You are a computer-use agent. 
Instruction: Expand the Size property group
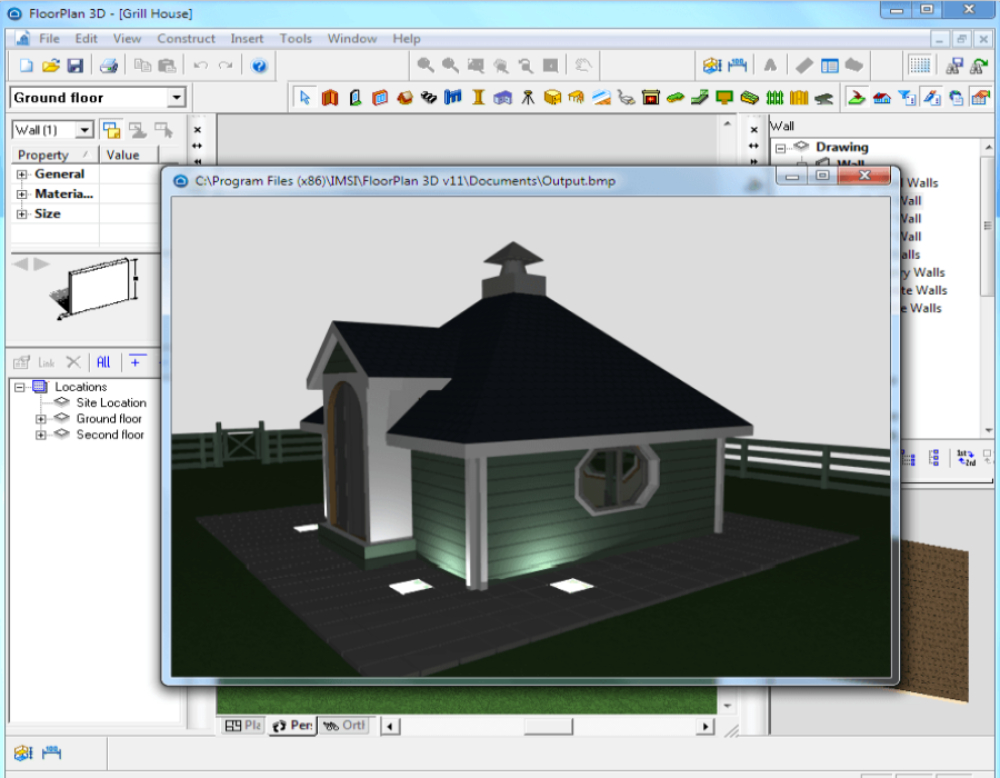tap(22, 214)
